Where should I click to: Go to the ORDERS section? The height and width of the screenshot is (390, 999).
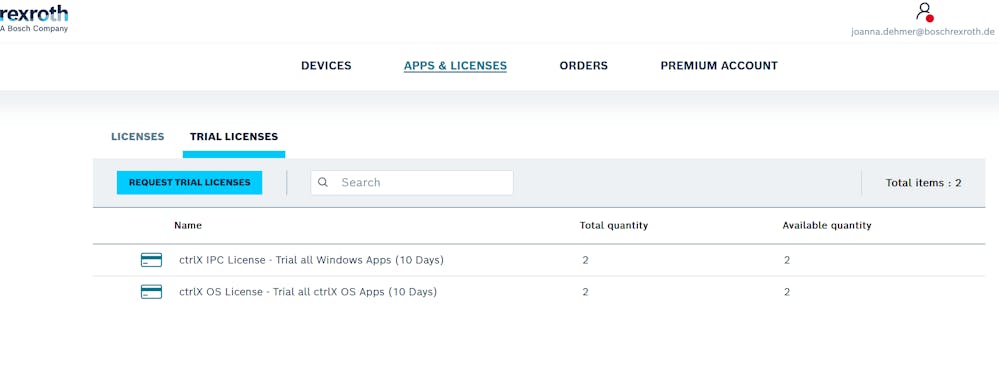[x=584, y=66]
